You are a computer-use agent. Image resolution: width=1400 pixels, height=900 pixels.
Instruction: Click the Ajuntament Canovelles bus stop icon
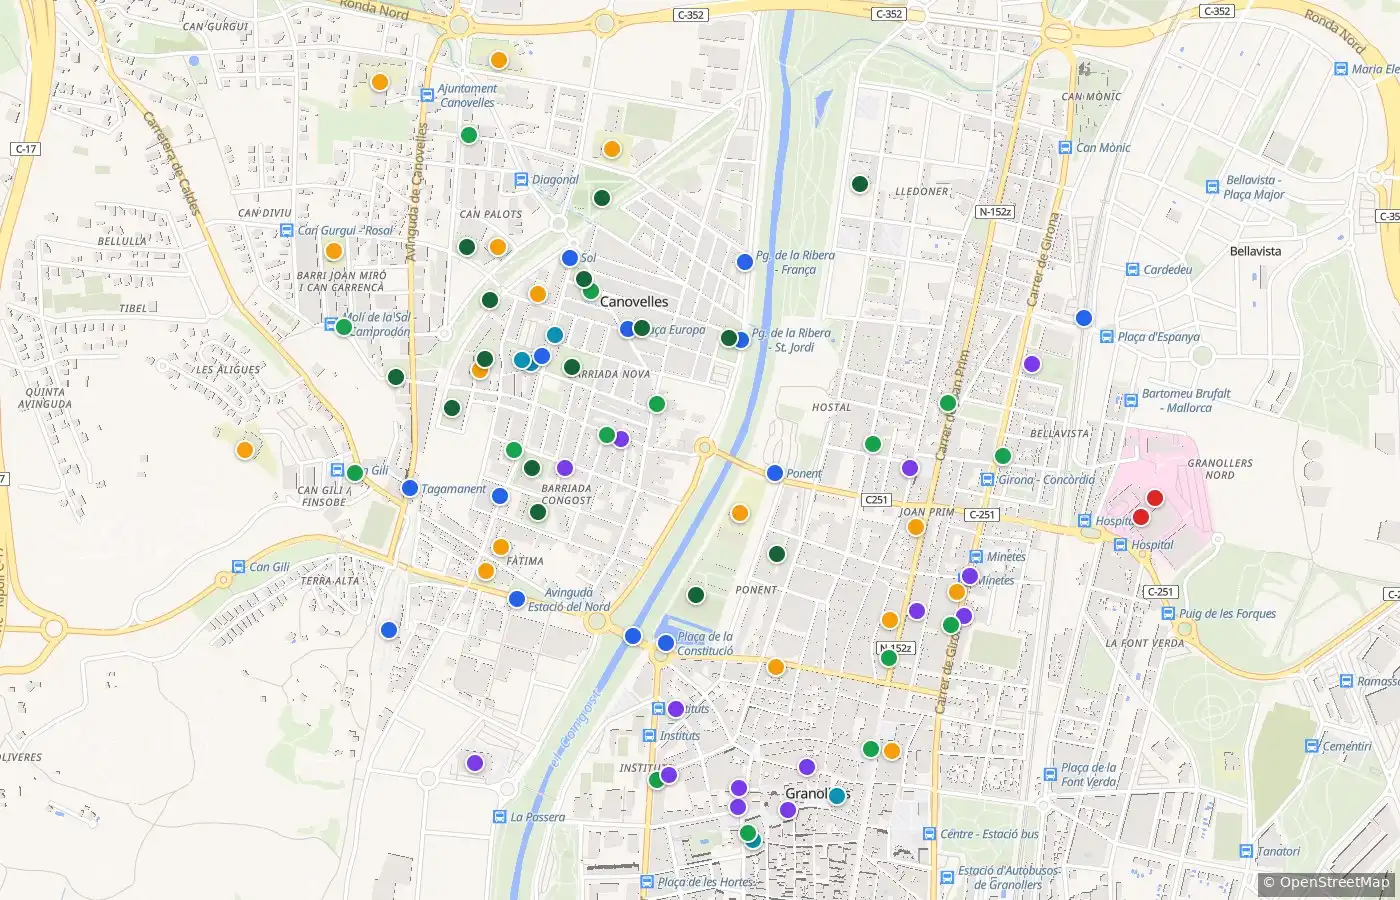tap(427, 95)
